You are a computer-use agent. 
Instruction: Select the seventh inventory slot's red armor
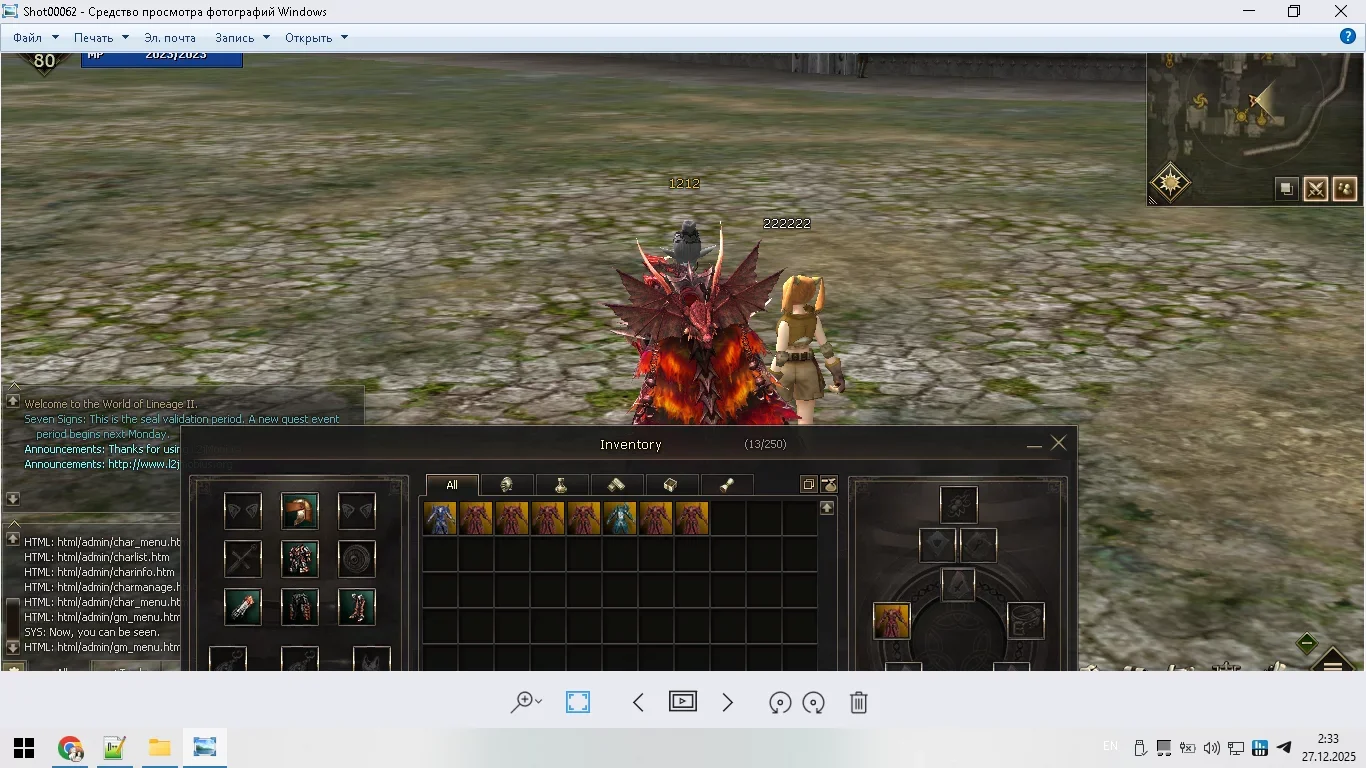656,519
